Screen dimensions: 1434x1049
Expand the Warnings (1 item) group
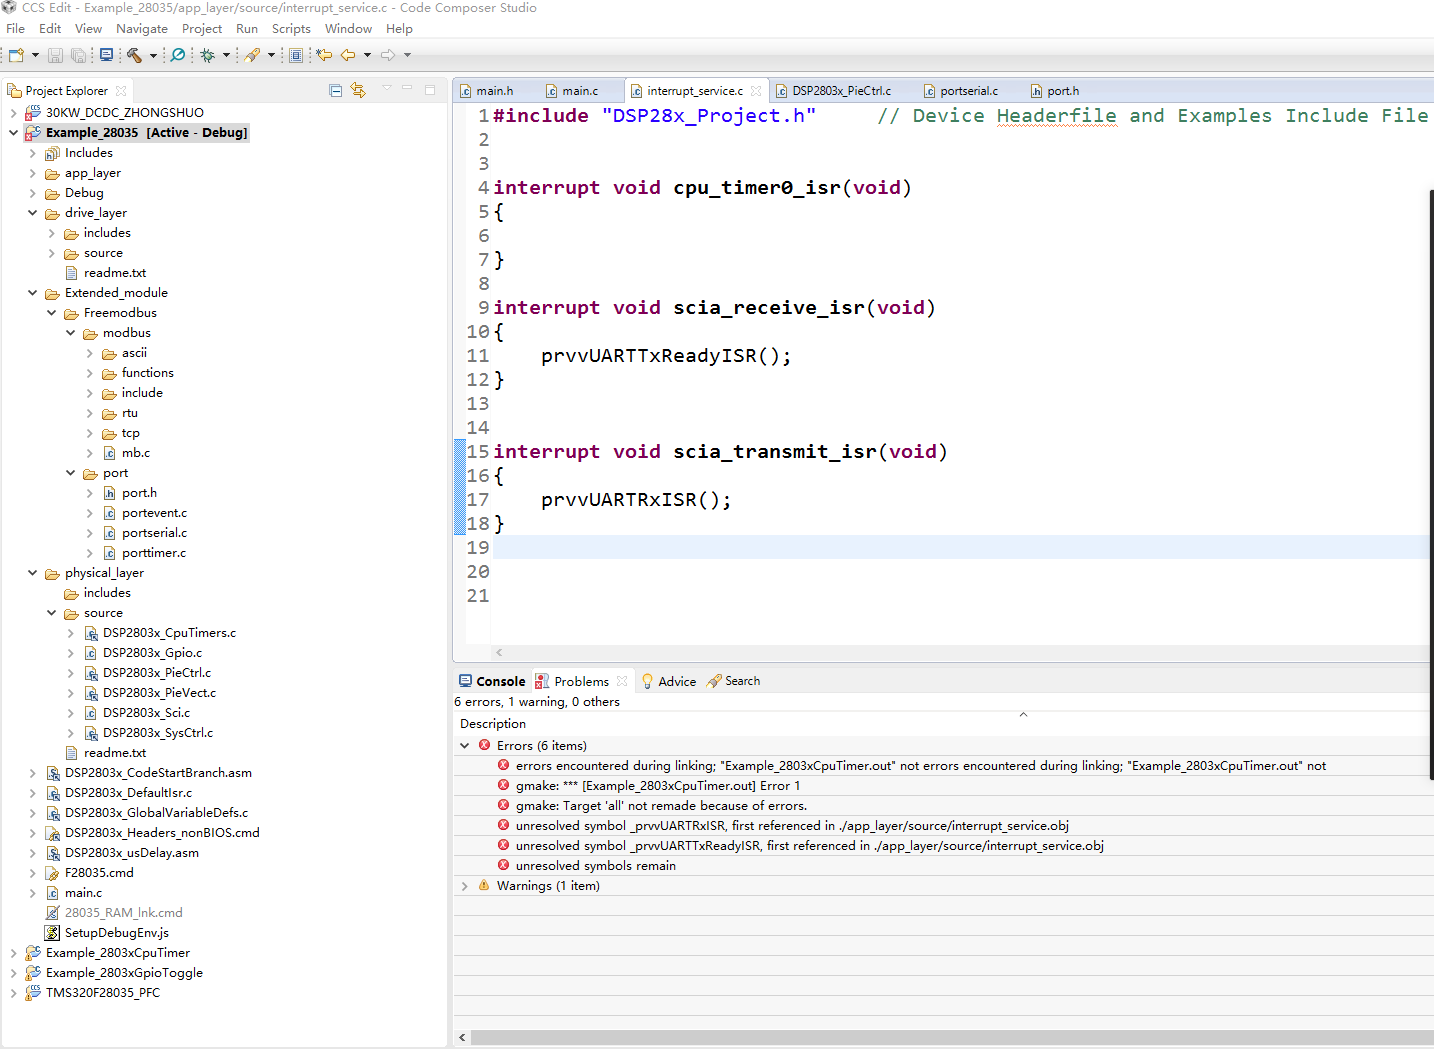pos(464,886)
